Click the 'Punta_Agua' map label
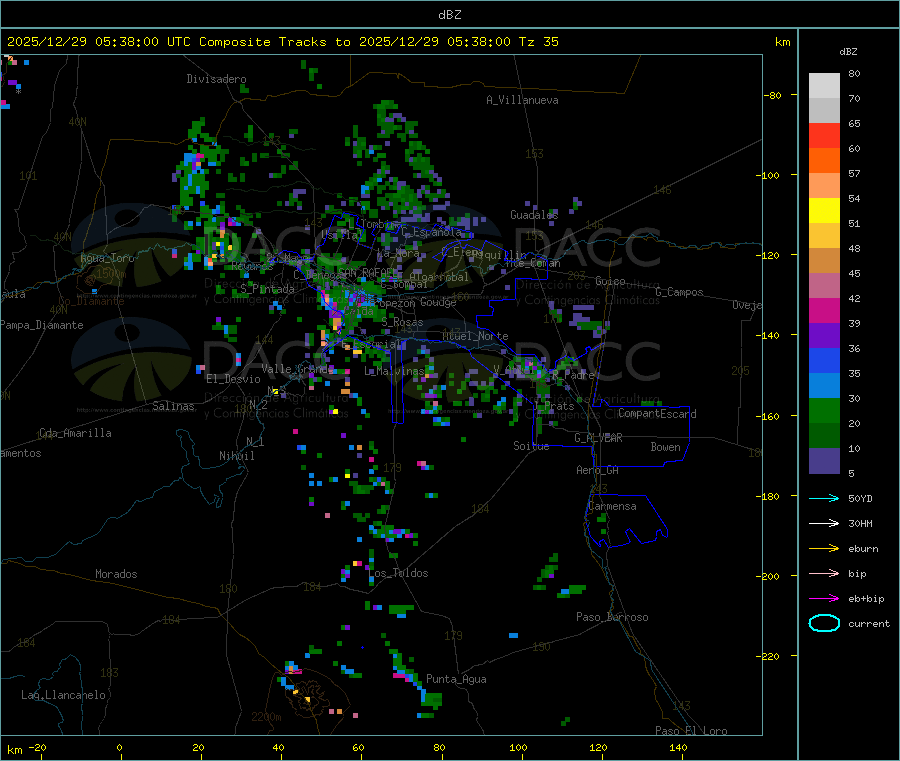Screen dimensions: 900x761 [456, 679]
